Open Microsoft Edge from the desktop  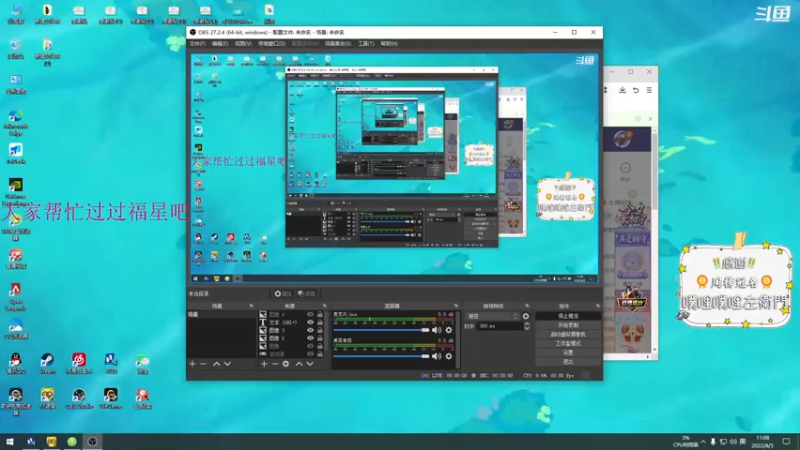[15, 122]
